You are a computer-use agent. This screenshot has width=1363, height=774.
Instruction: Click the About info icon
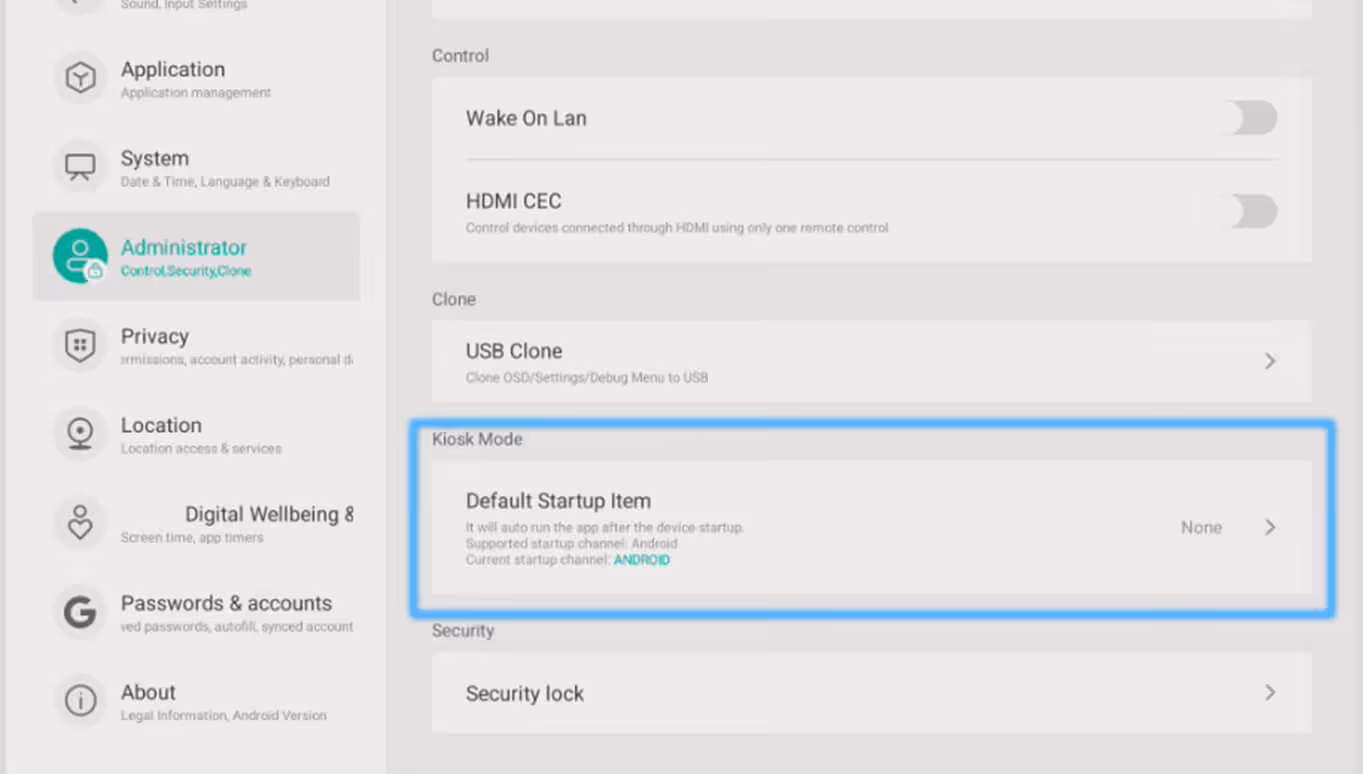[x=80, y=701]
